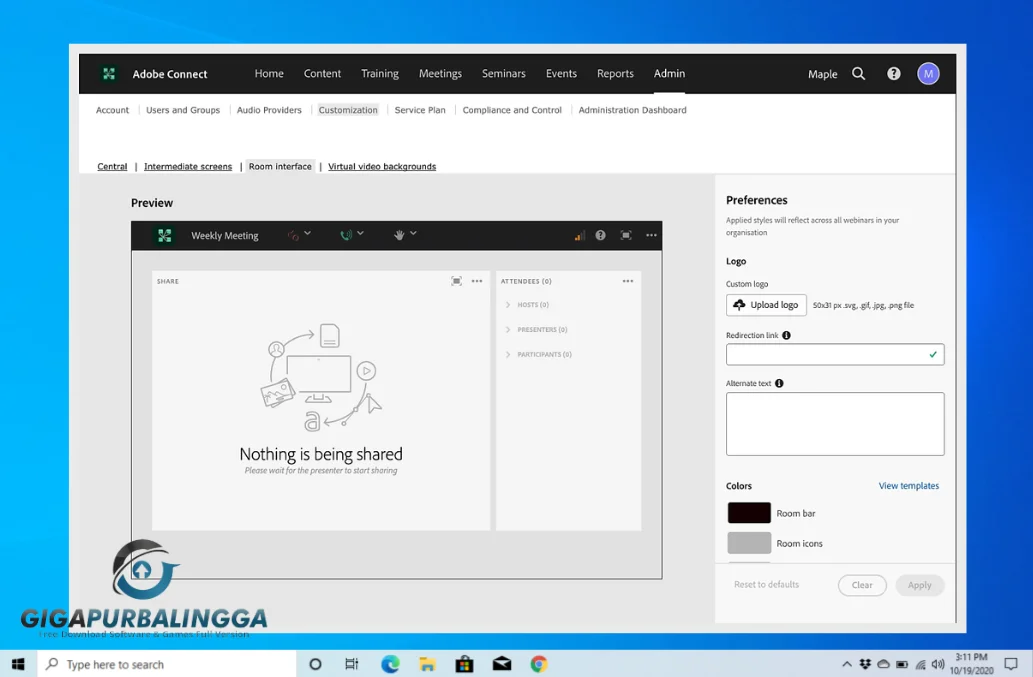Open Compliance and Control tab
The image size is (1033, 677).
click(x=512, y=110)
